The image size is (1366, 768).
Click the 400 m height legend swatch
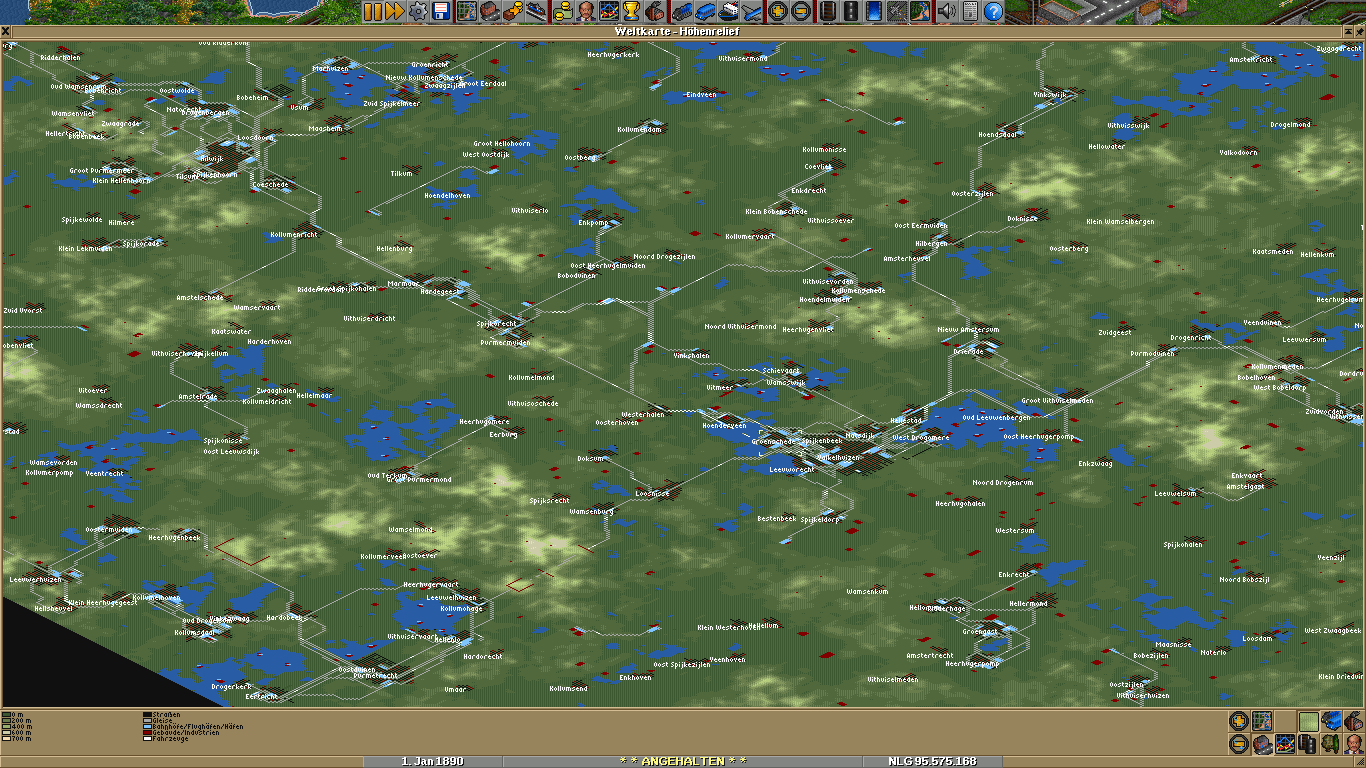(x=6, y=727)
